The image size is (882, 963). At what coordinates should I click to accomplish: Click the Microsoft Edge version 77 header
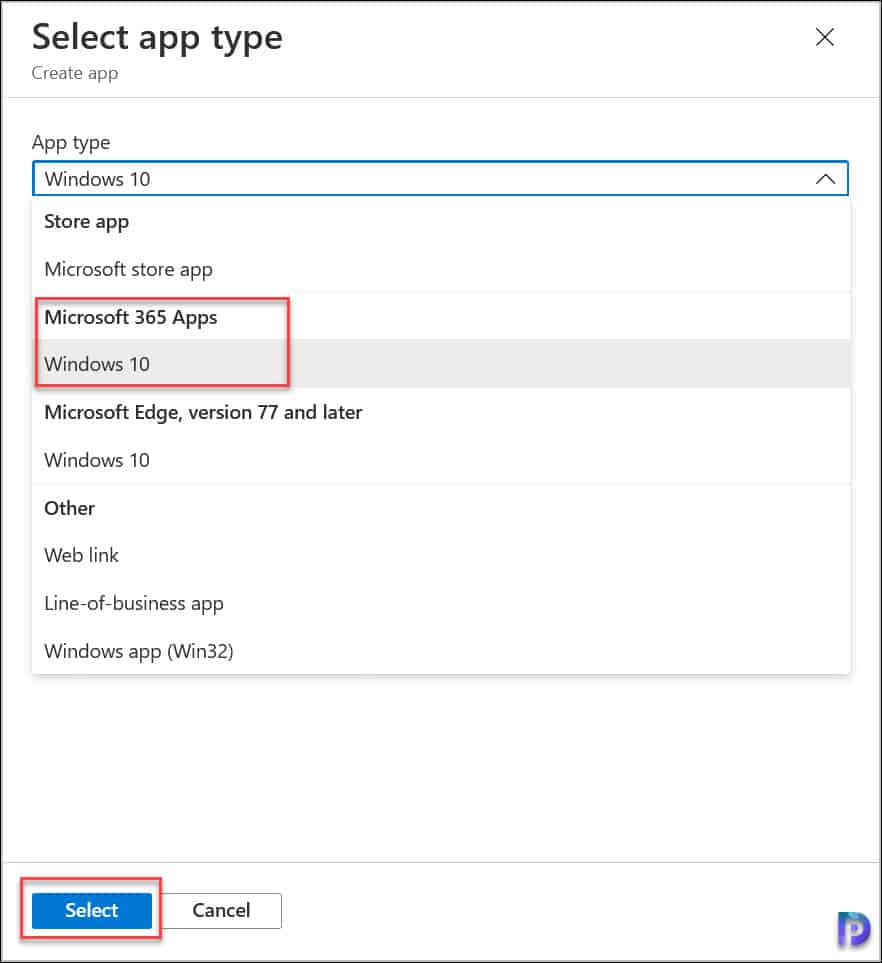[x=203, y=412]
